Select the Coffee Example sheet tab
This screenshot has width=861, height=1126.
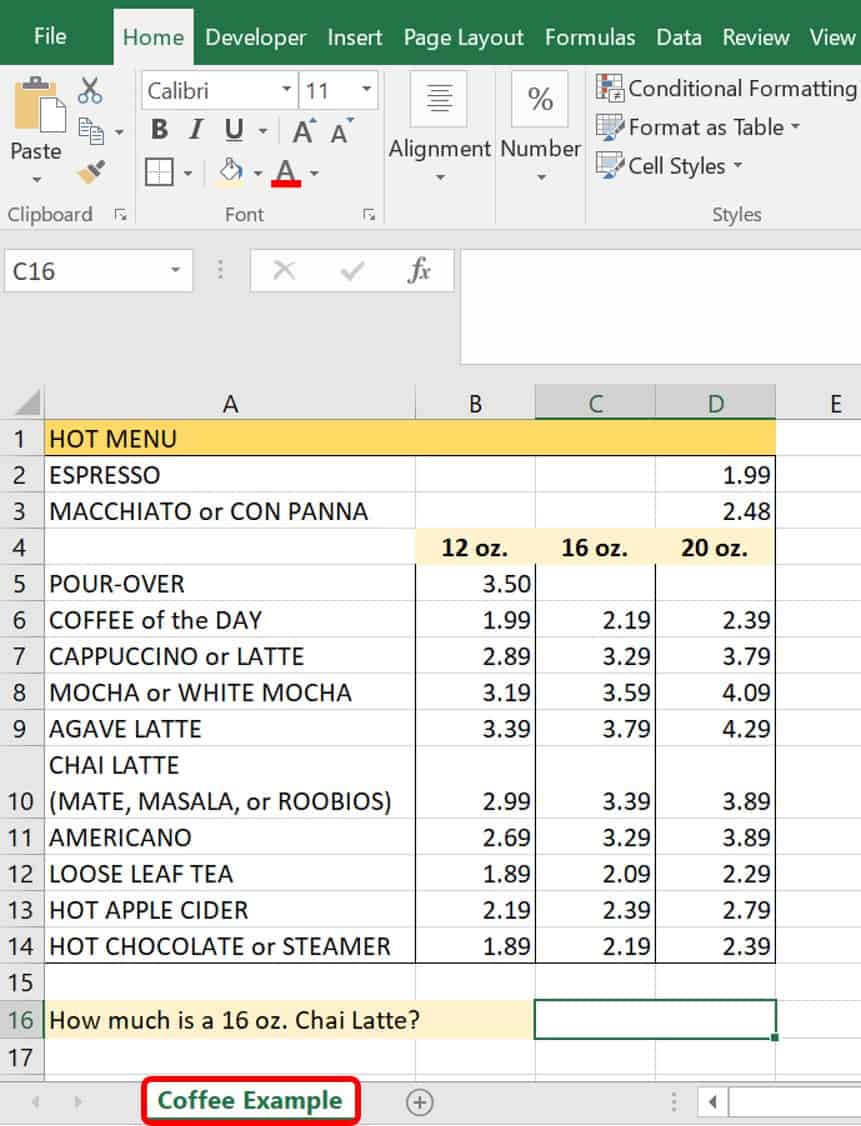(251, 1101)
